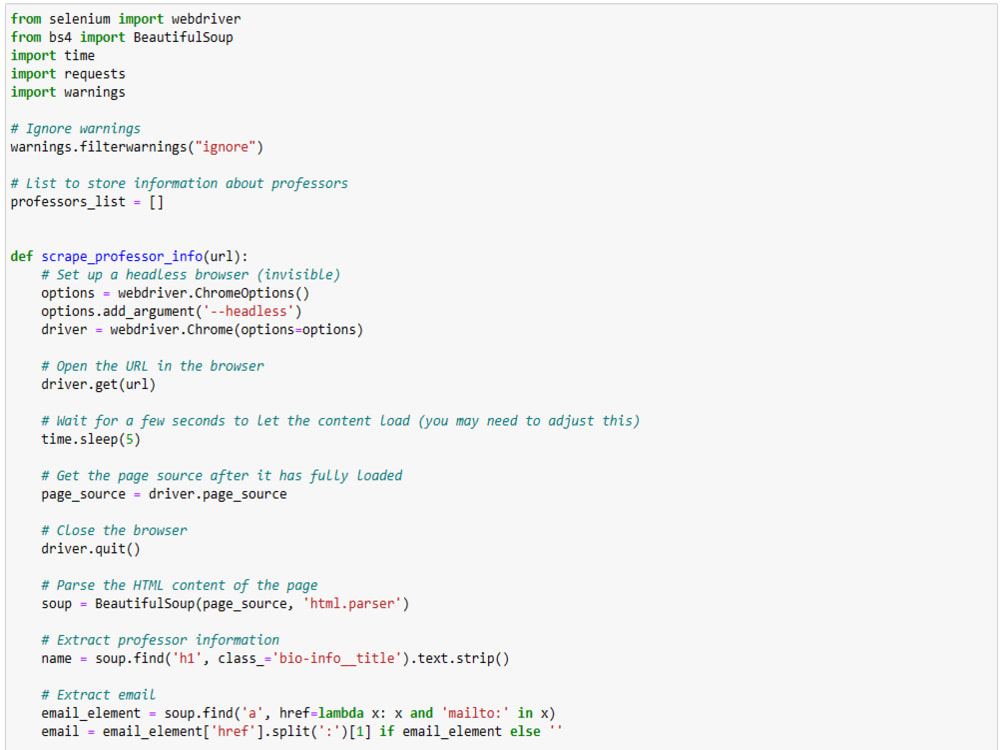Image resolution: width=1000 pixels, height=750 pixels.
Task: Click the 'from selenium import webdriver' line
Action: click(x=126, y=19)
